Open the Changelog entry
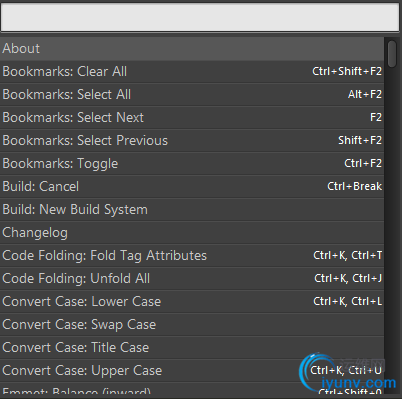The width and height of the screenshot is (402, 399). pyautogui.click(x=192, y=233)
